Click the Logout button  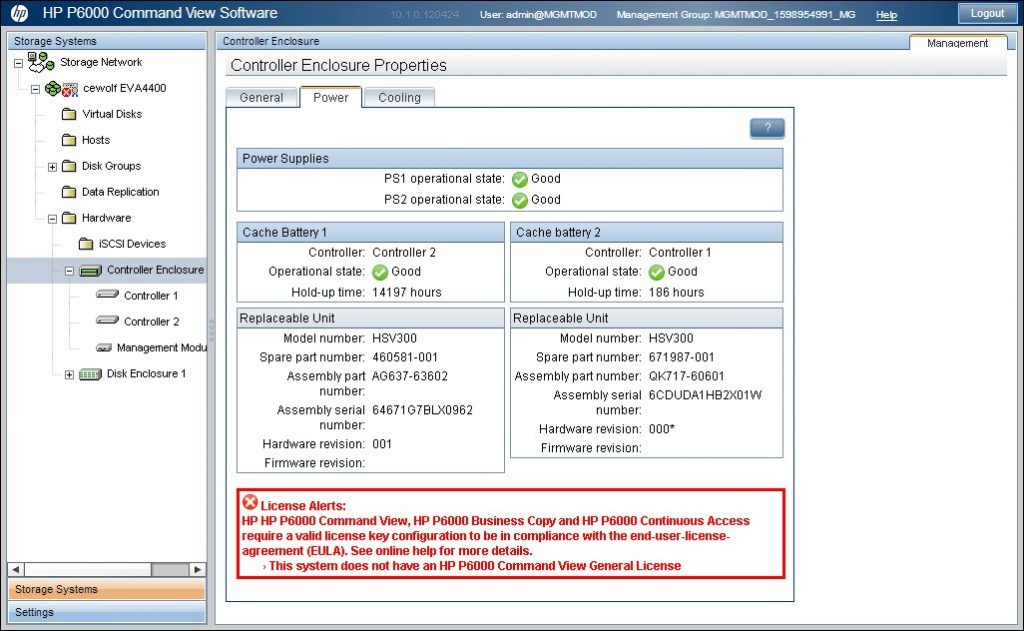pyautogui.click(x=987, y=13)
